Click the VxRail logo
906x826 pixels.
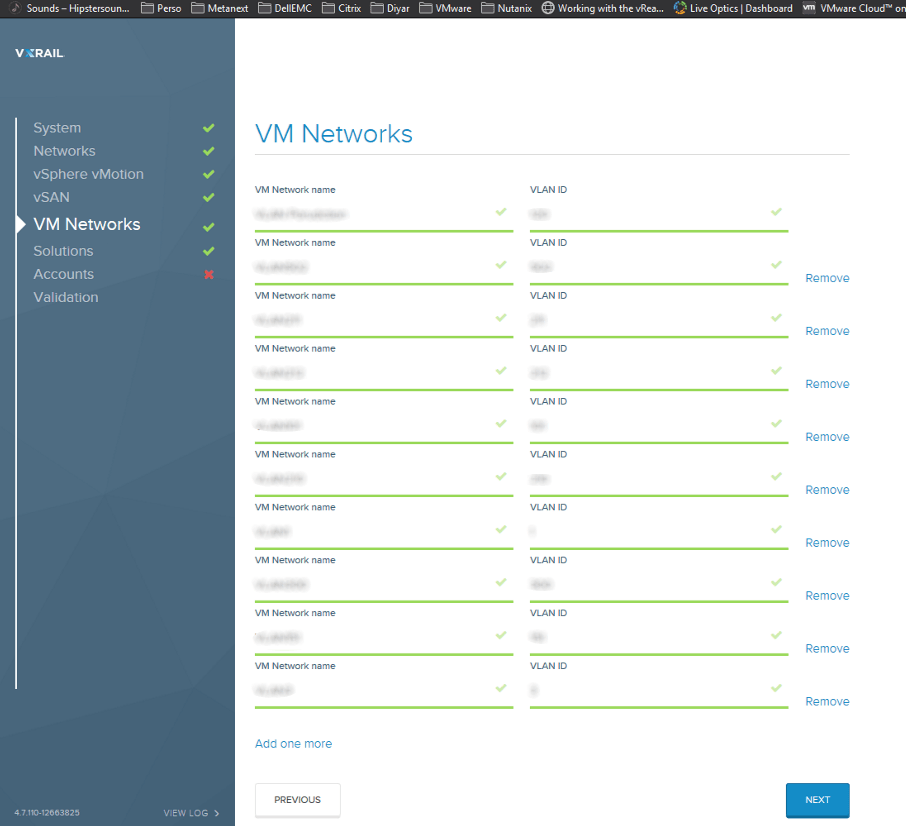pos(39,53)
